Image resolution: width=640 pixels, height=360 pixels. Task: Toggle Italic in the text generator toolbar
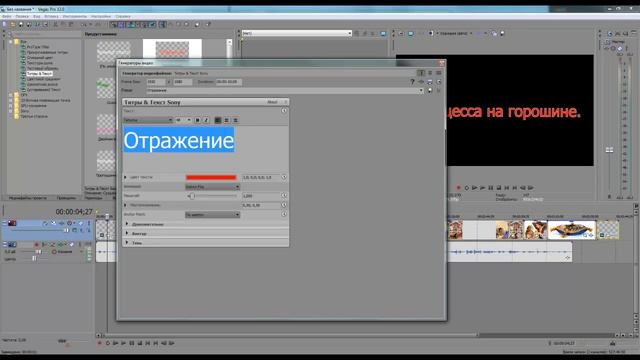pyautogui.click(x=206, y=120)
